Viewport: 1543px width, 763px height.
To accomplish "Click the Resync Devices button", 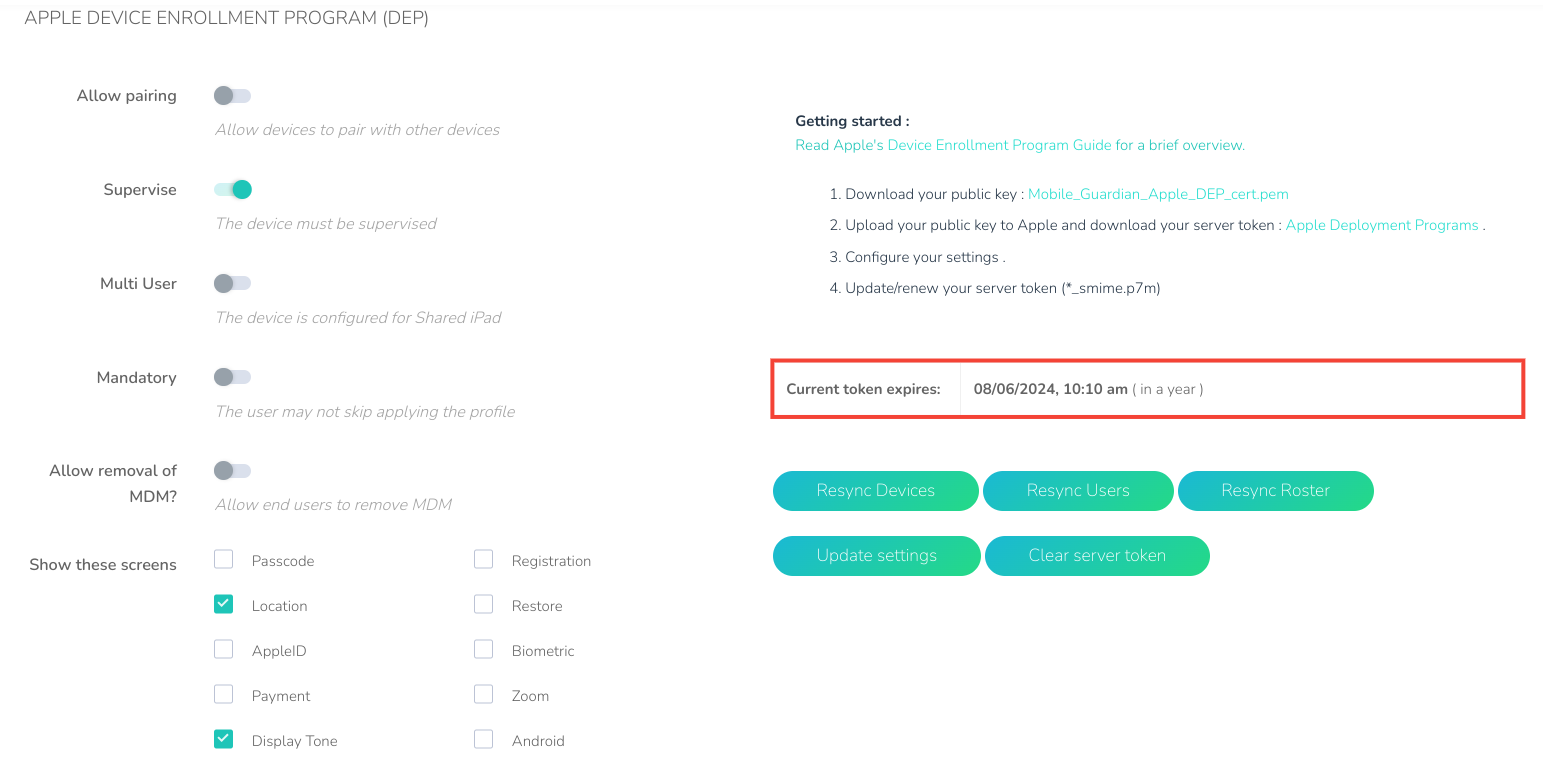I will [876, 491].
